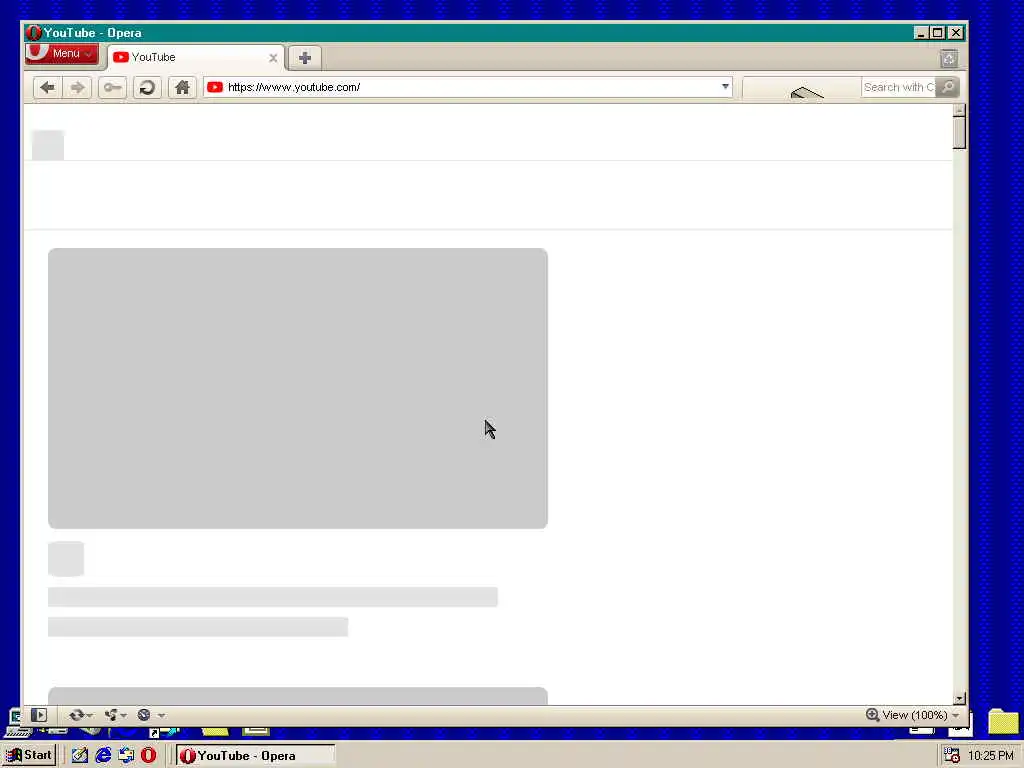Toggle the side panel button in status bar
1024x768 pixels.
tap(39, 715)
